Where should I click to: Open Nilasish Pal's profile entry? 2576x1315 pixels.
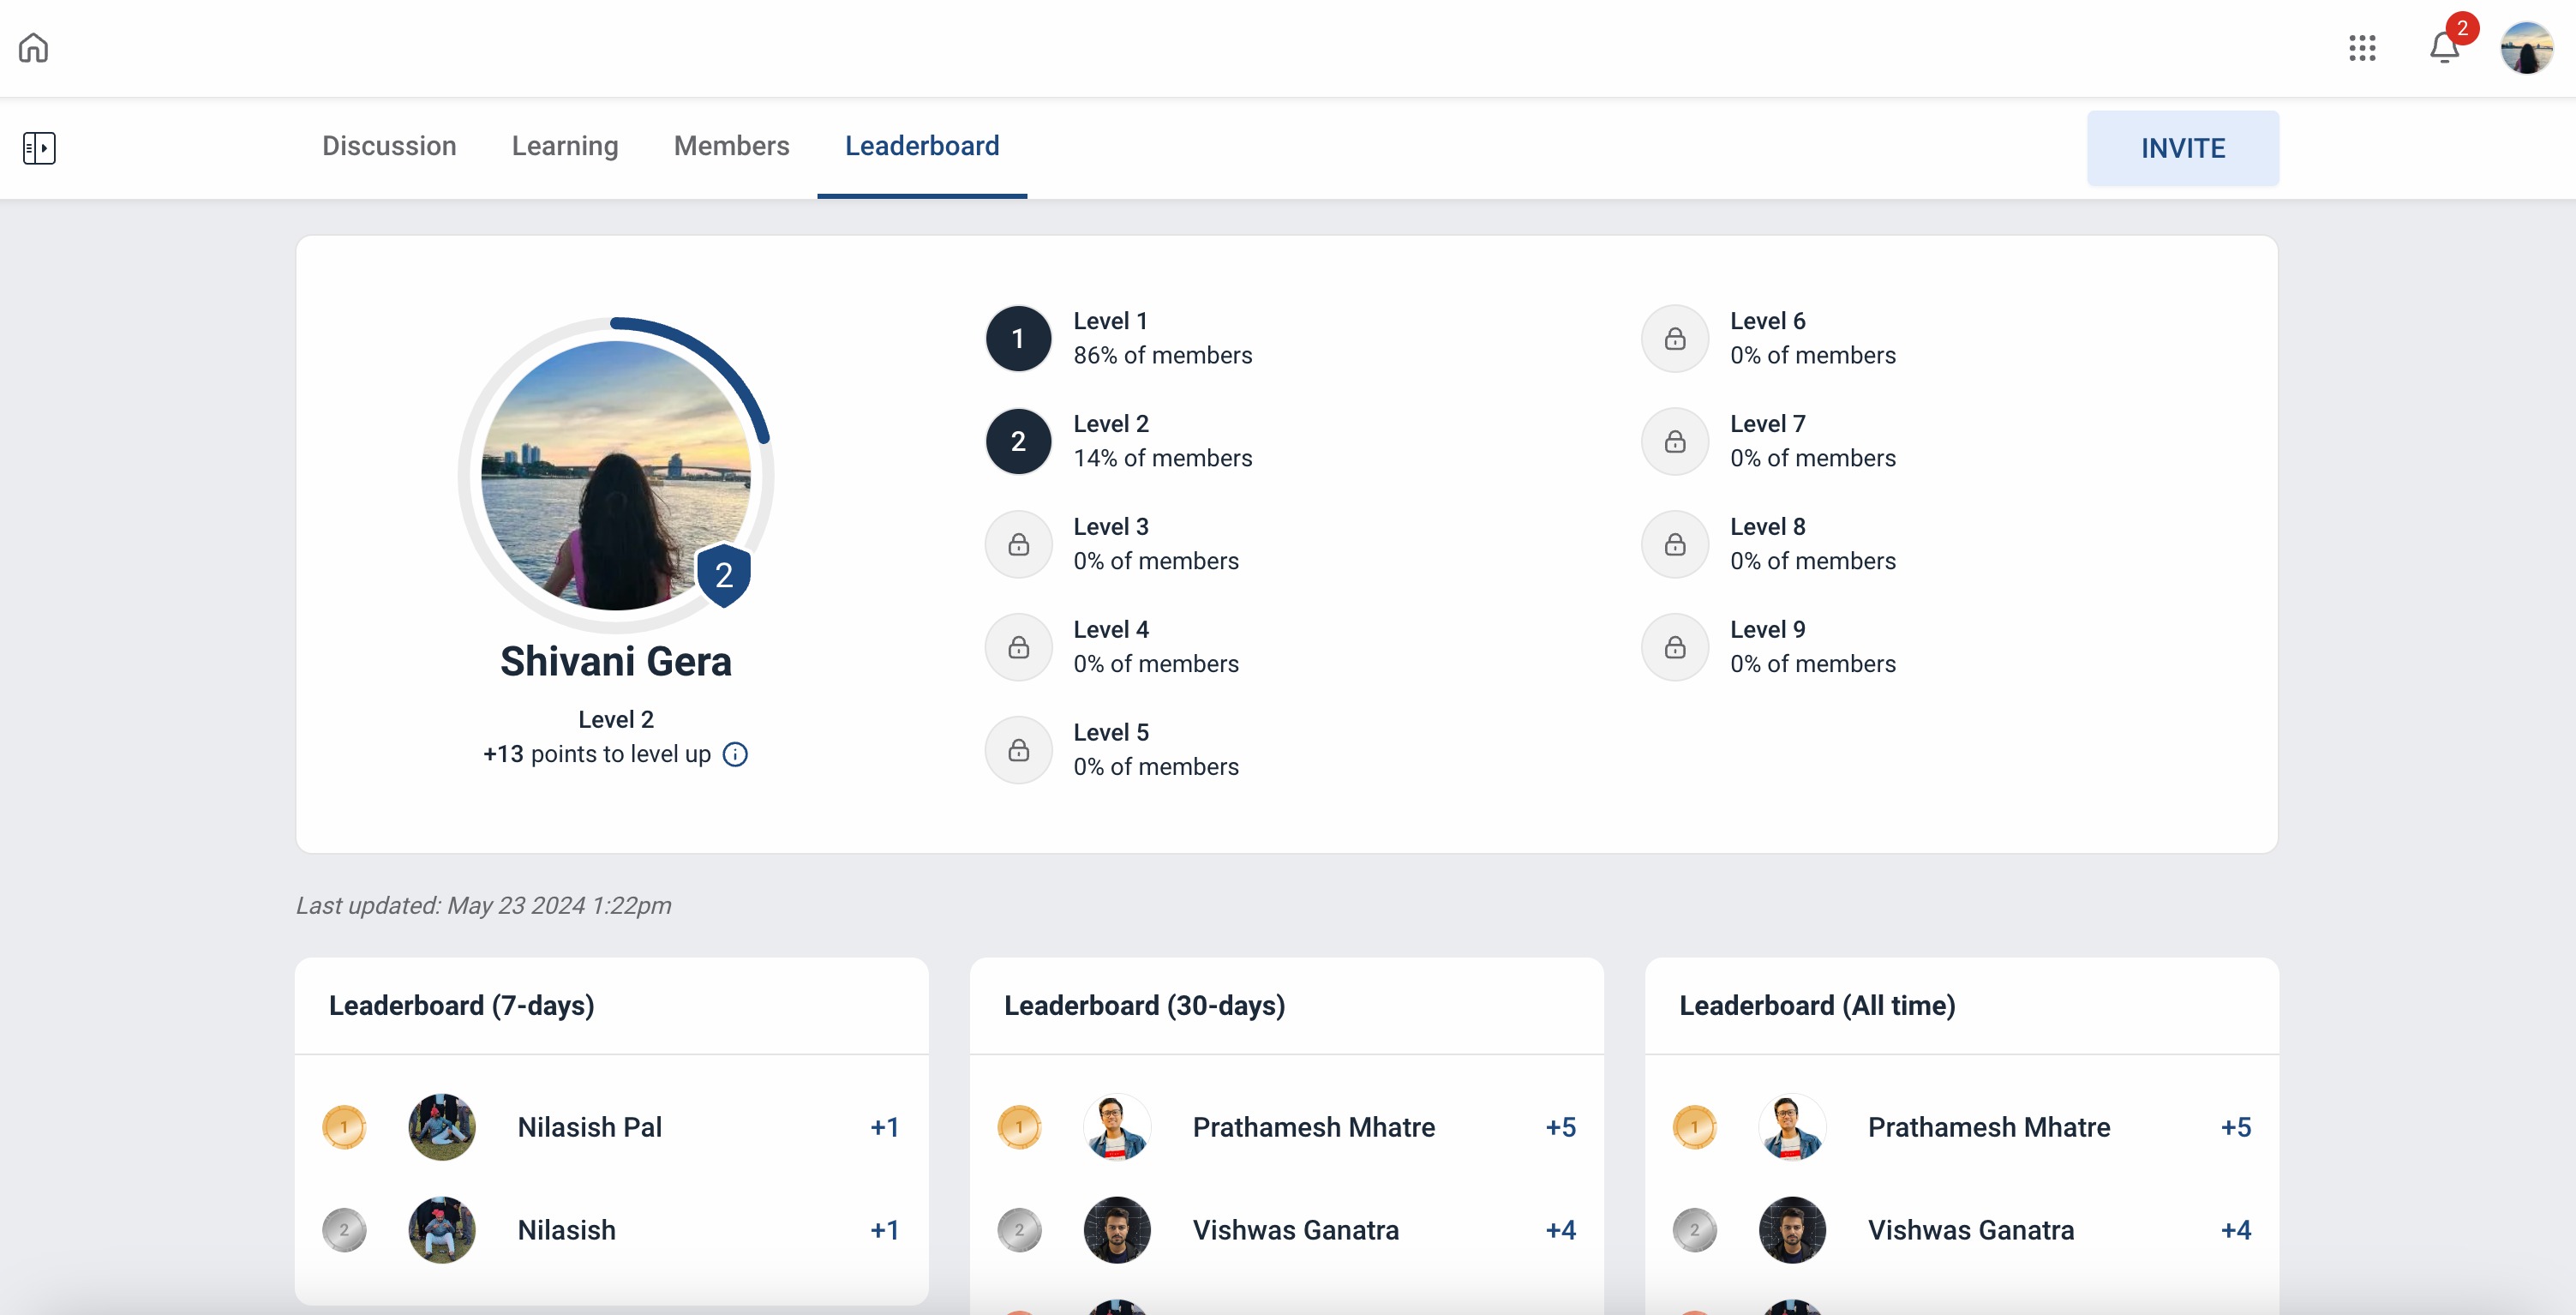point(589,1127)
